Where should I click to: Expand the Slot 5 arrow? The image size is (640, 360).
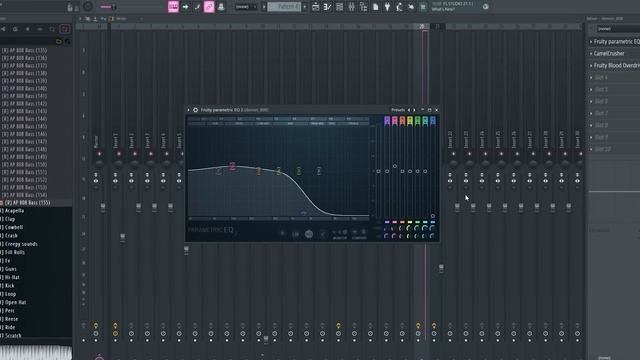pos(591,89)
